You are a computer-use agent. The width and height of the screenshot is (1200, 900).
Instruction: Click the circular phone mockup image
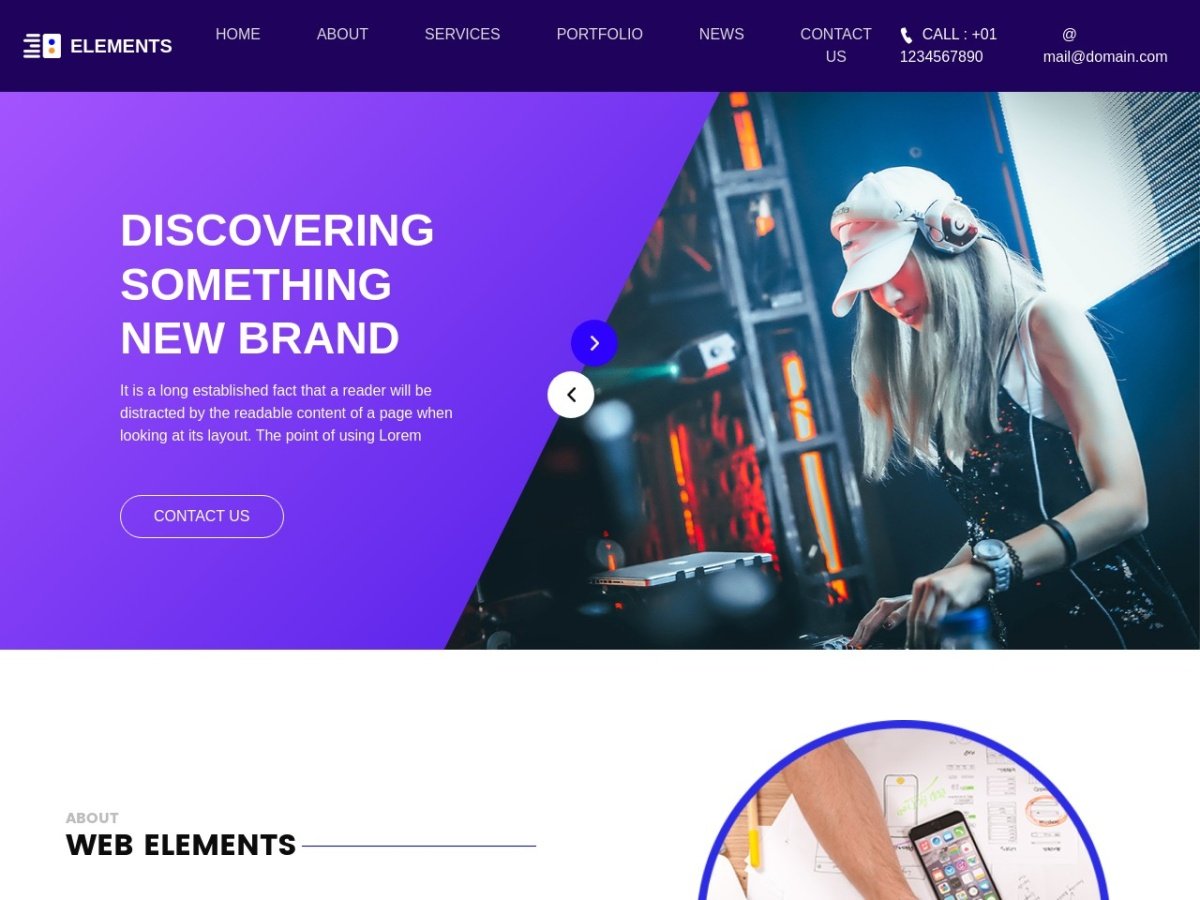tap(903, 810)
